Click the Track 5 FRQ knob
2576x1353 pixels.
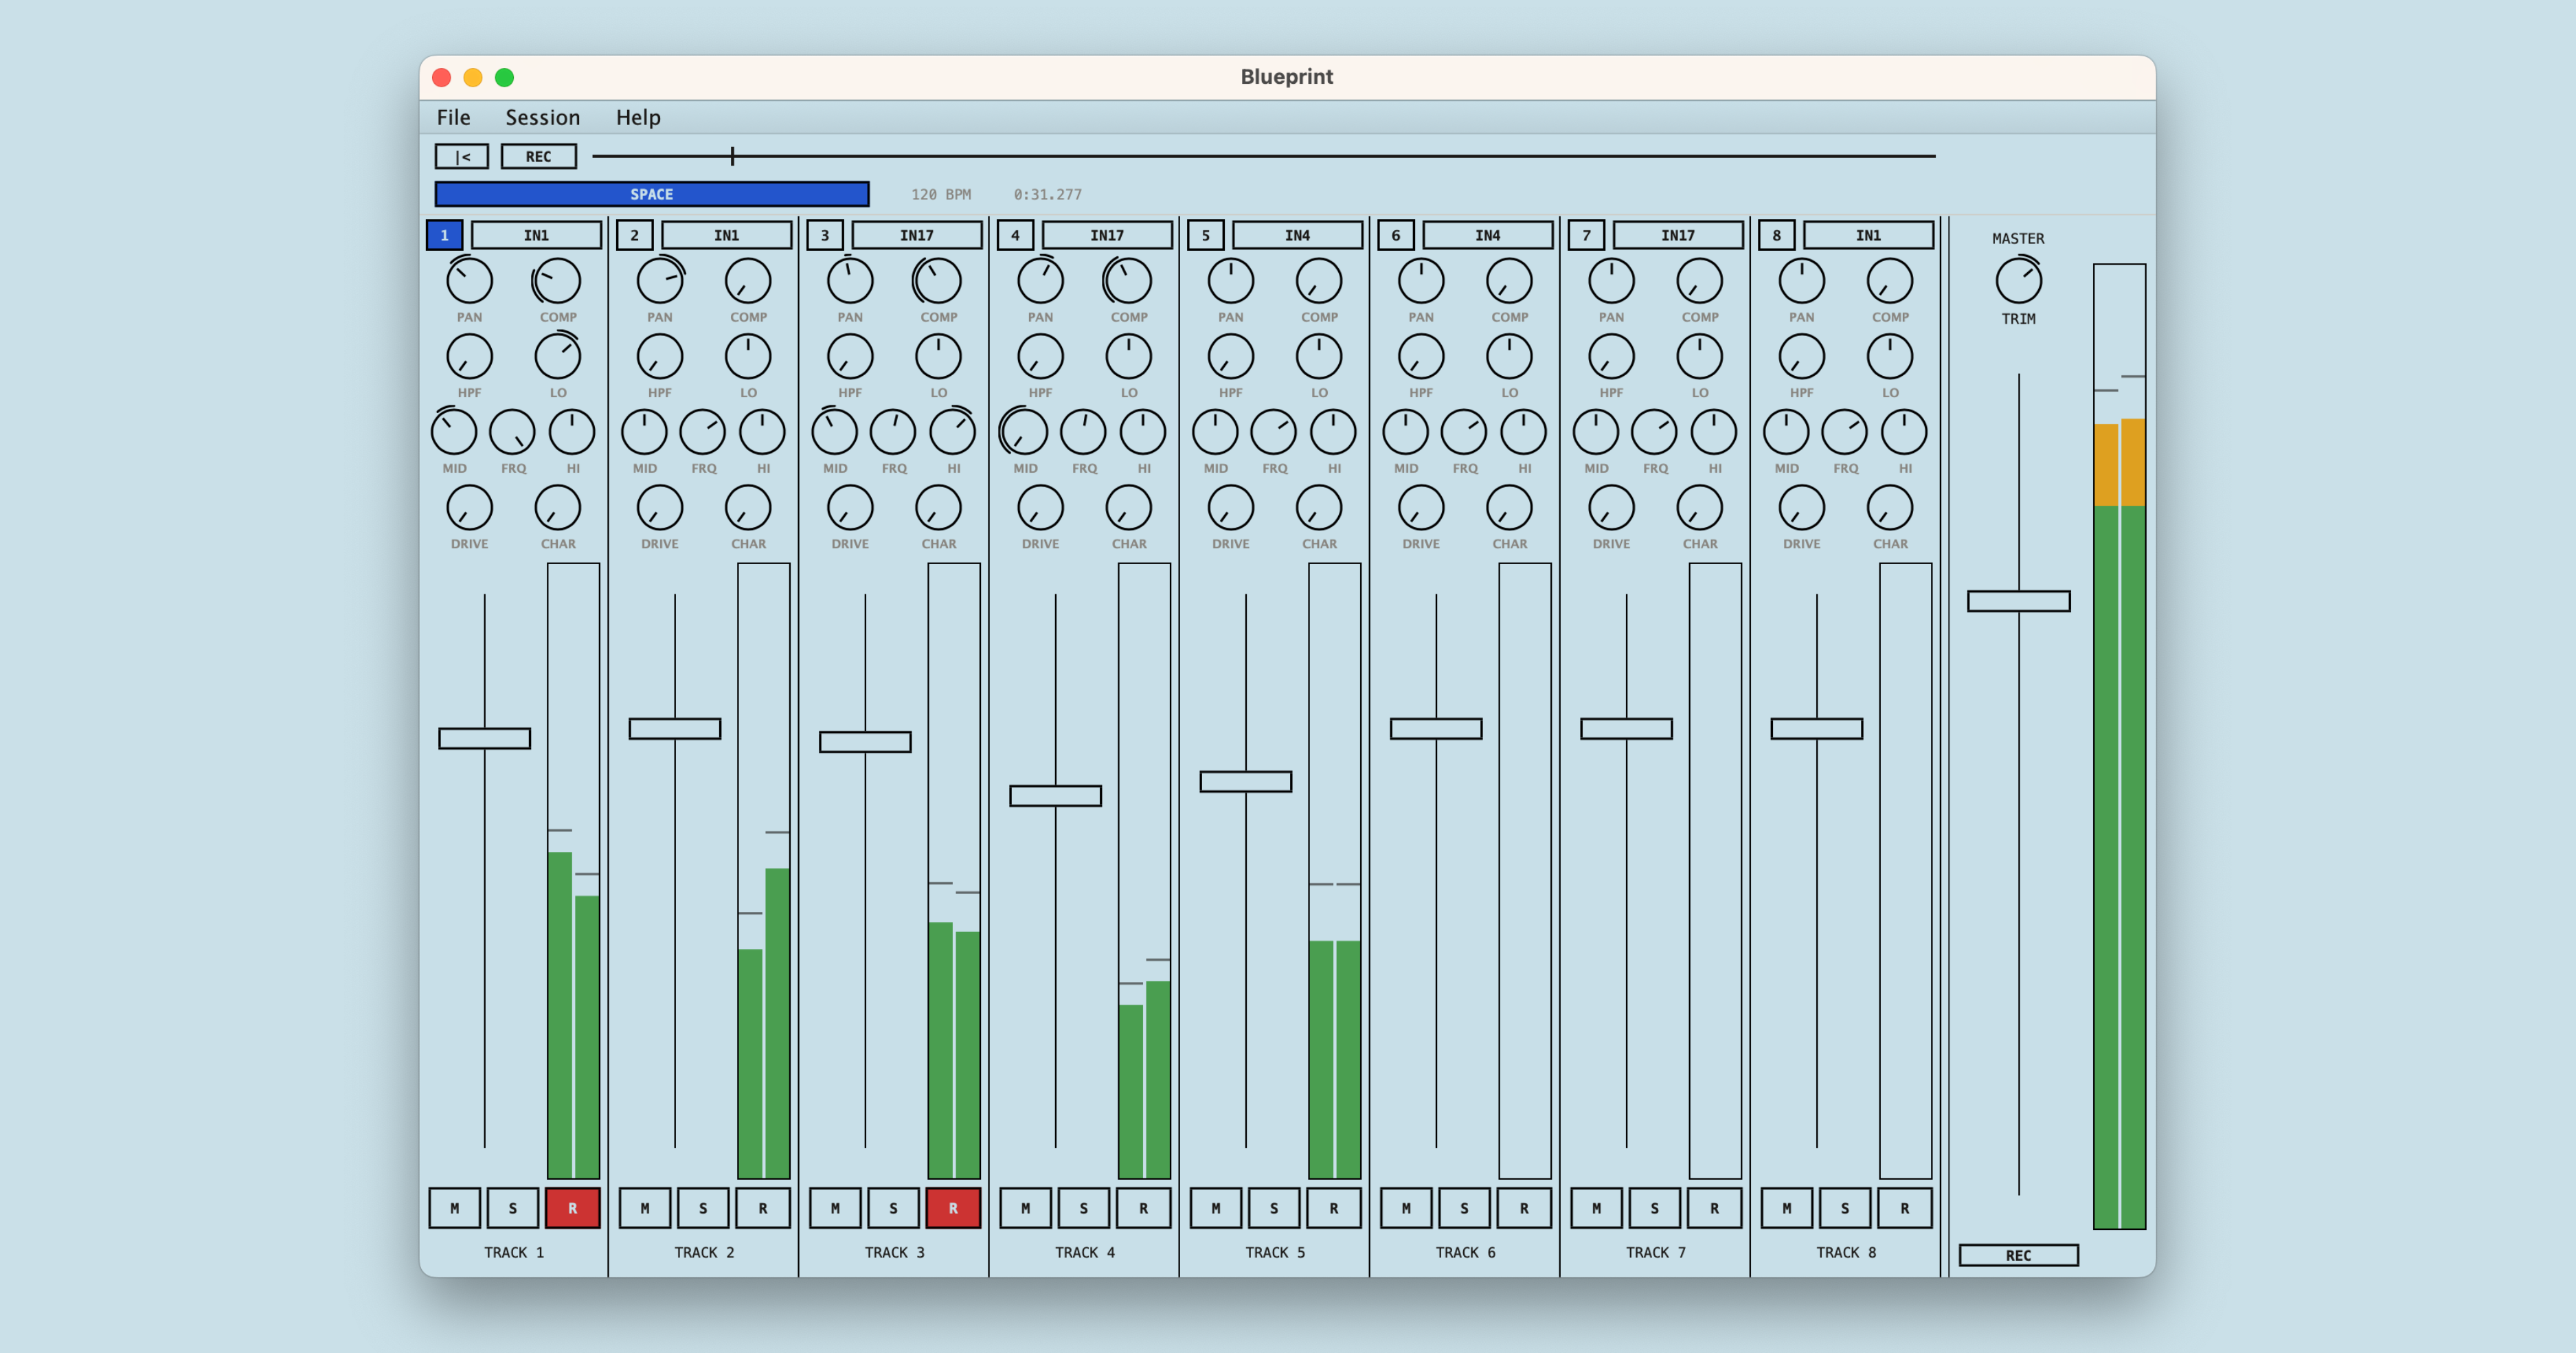1274,432
